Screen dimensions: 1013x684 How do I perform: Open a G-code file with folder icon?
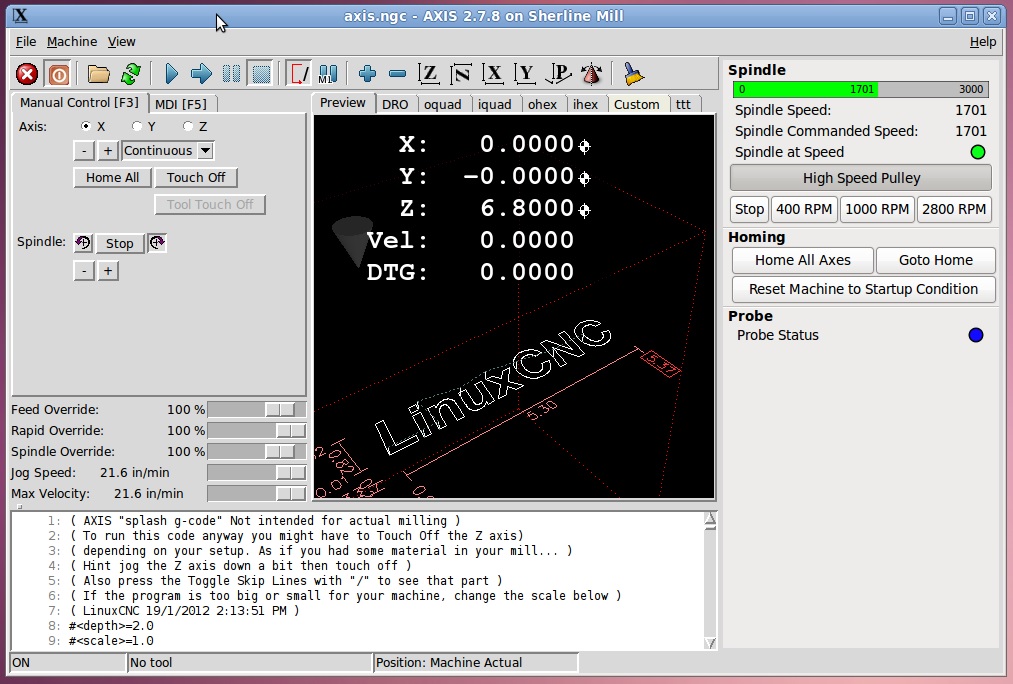(98, 74)
